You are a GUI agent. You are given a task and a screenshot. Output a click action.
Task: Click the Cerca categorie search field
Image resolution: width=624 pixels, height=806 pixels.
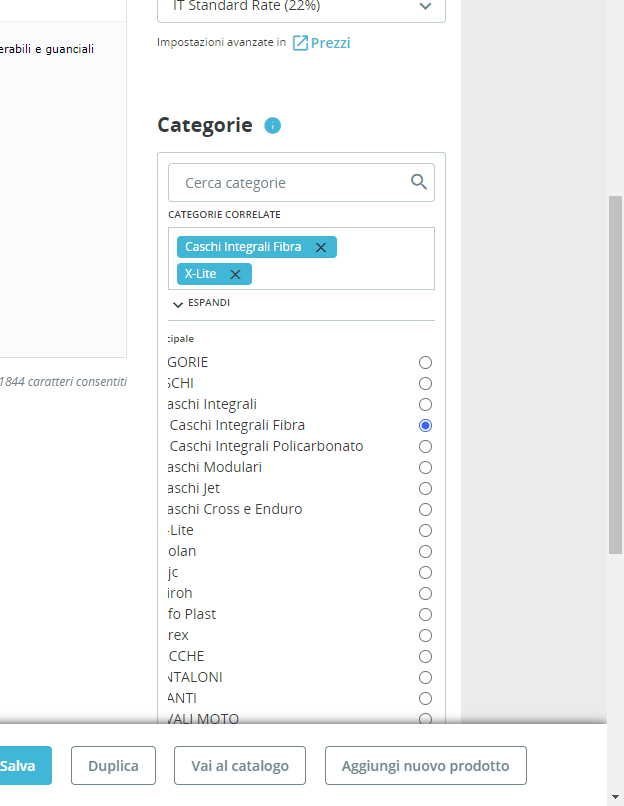pos(290,183)
